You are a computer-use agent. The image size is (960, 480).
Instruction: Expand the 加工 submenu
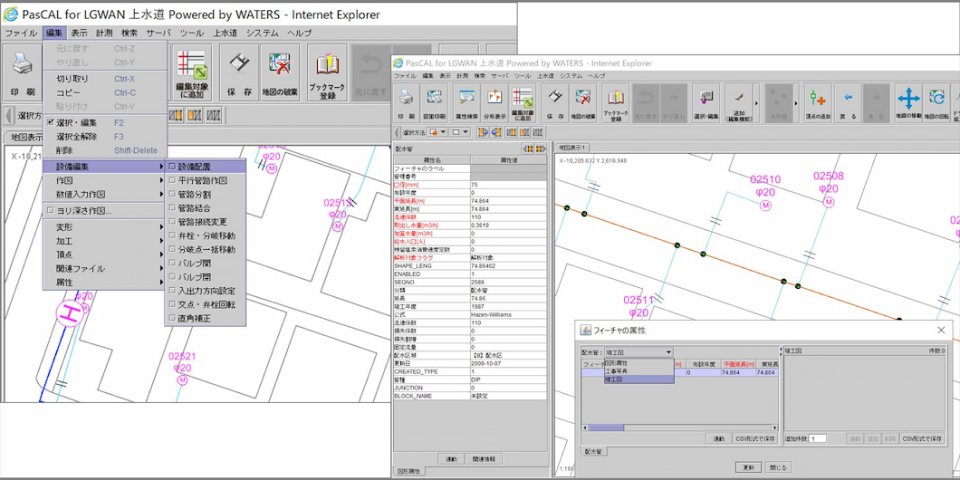(x=105, y=241)
